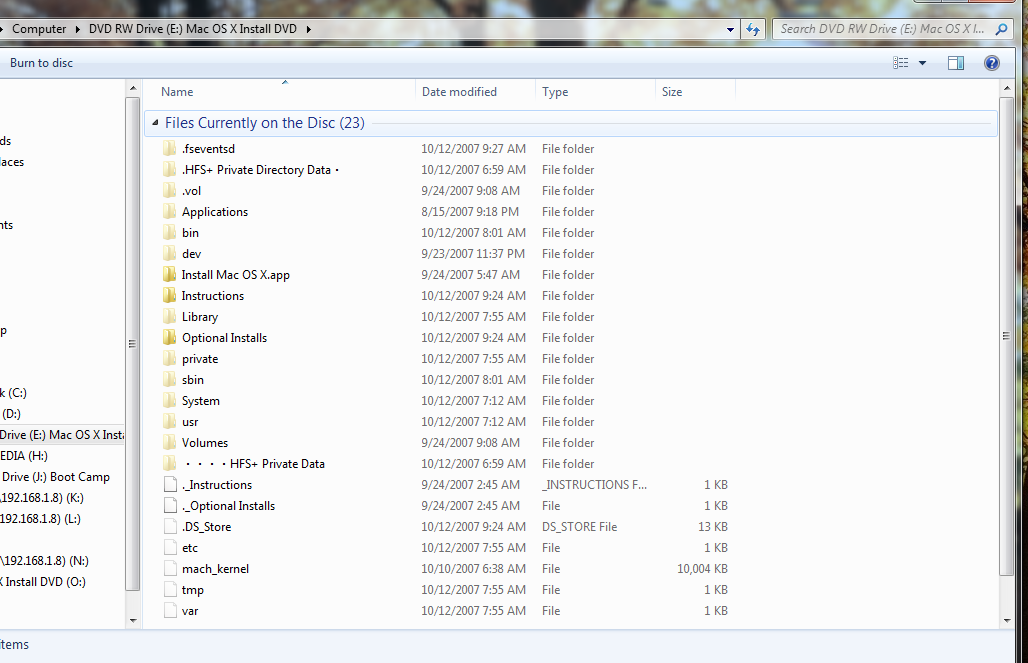Sort by the Size column header
This screenshot has height=663, width=1028.
tap(672, 92)
